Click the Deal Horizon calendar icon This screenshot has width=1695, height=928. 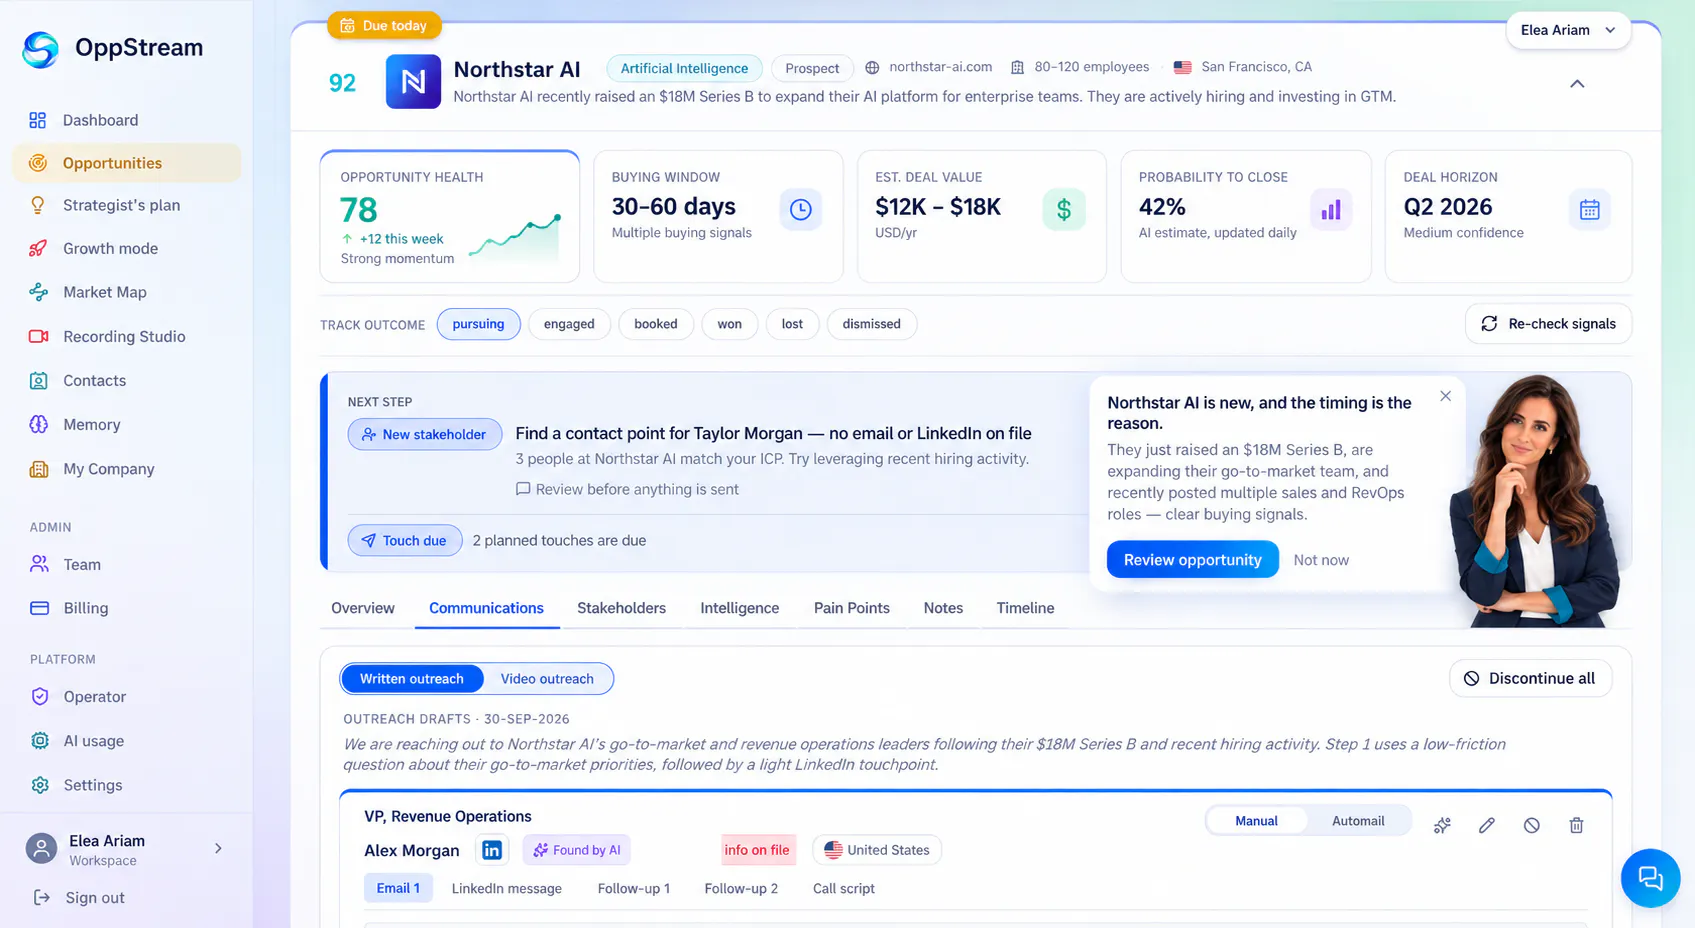(x=1590, y=209)
